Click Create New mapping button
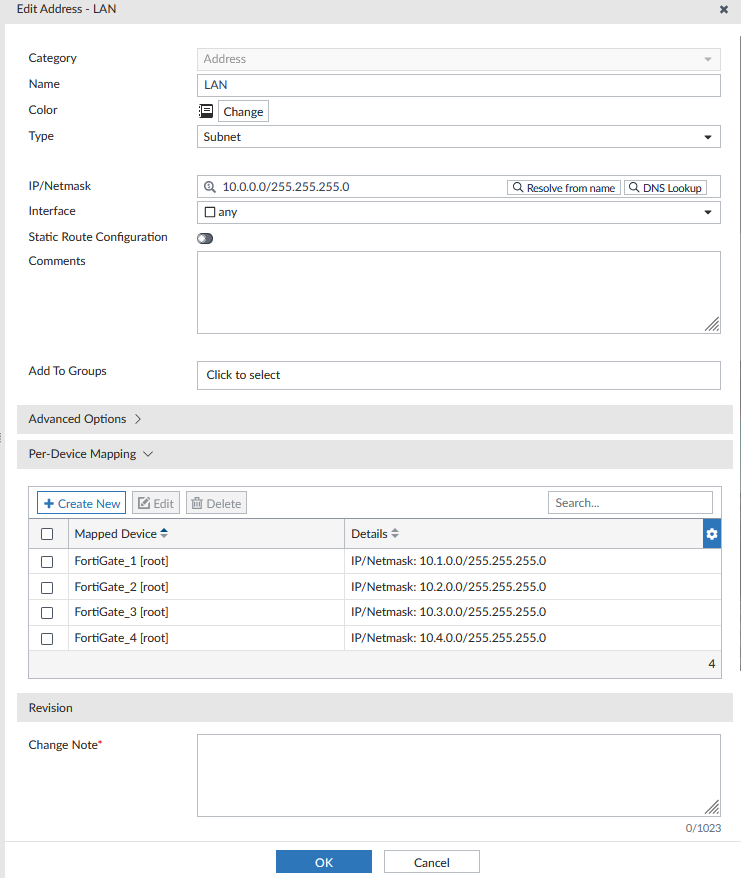This screenshot has width=741, height=878. [82, 503]
